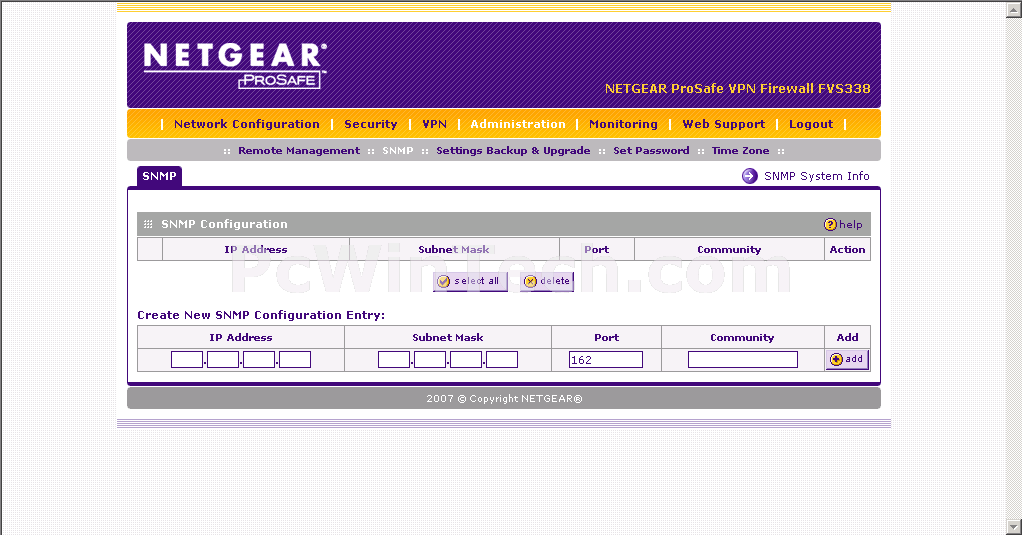
Task: Focus the first Subnet Mask octet field
Action: pyautogui.click(x=394, y=360)
